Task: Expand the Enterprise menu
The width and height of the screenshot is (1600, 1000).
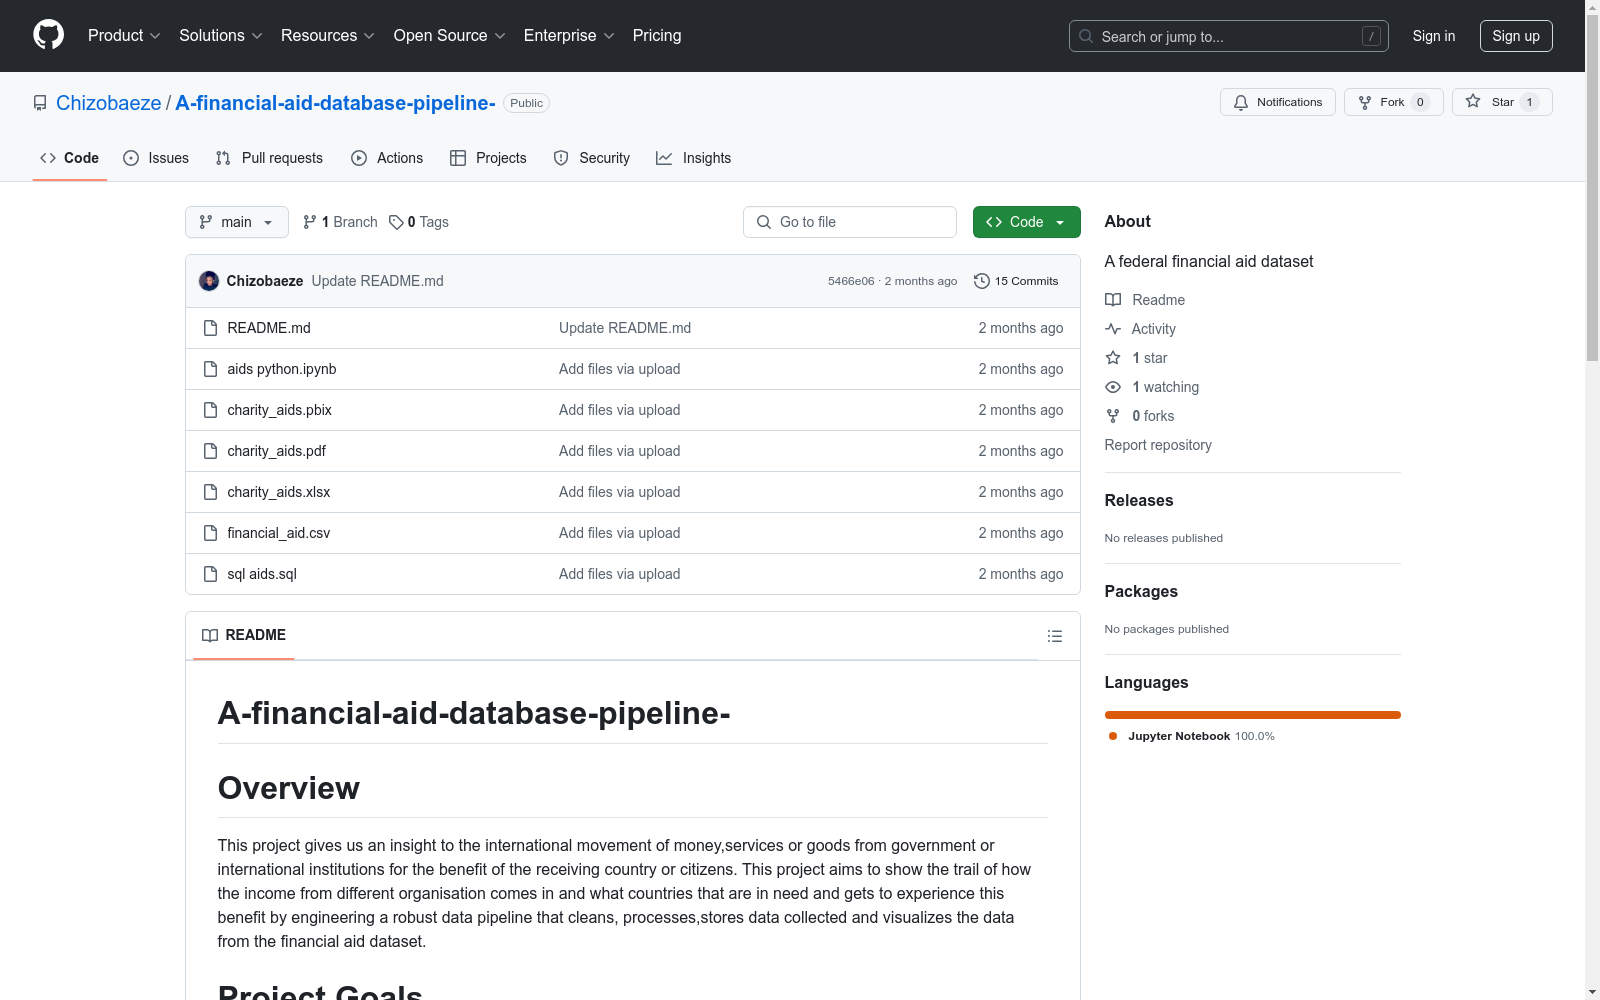Action: [x=570, y=35]
